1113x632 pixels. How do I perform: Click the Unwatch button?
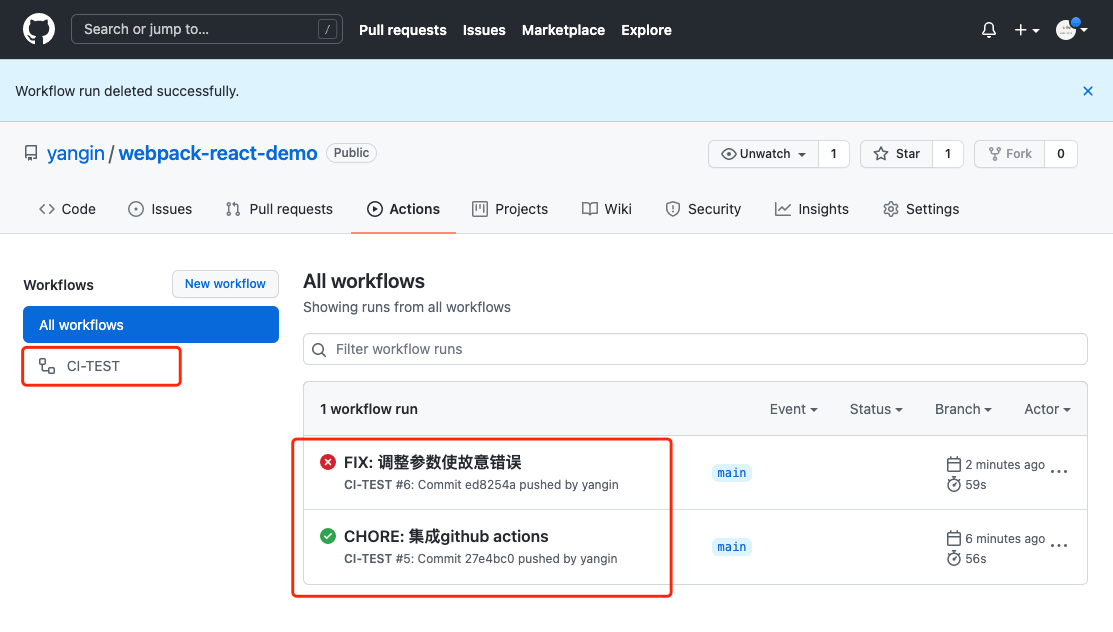click(764, 154)
